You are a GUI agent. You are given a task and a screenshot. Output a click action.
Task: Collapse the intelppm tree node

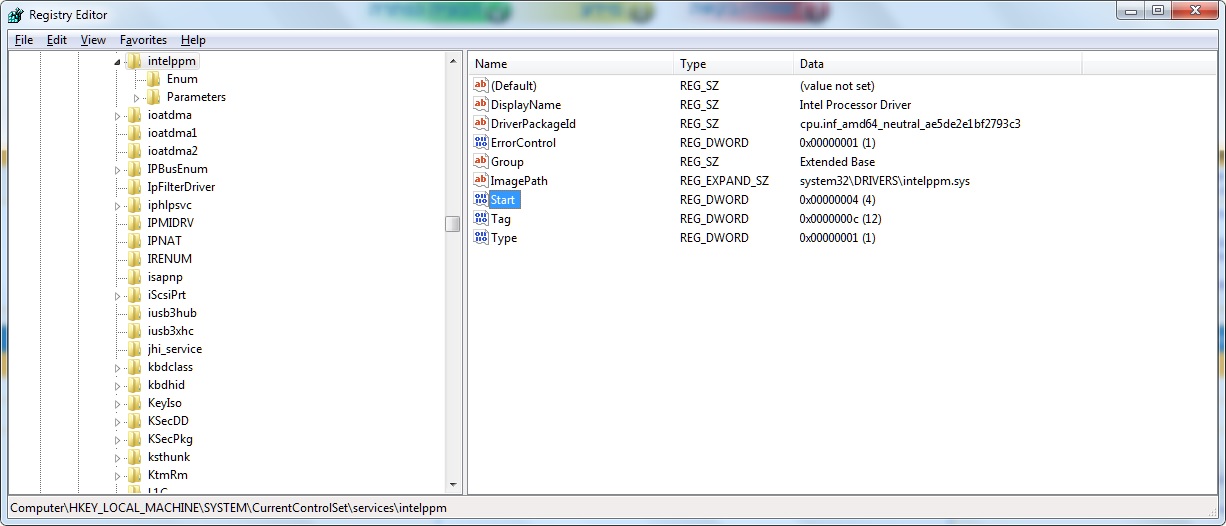click(x=118, y=62)
